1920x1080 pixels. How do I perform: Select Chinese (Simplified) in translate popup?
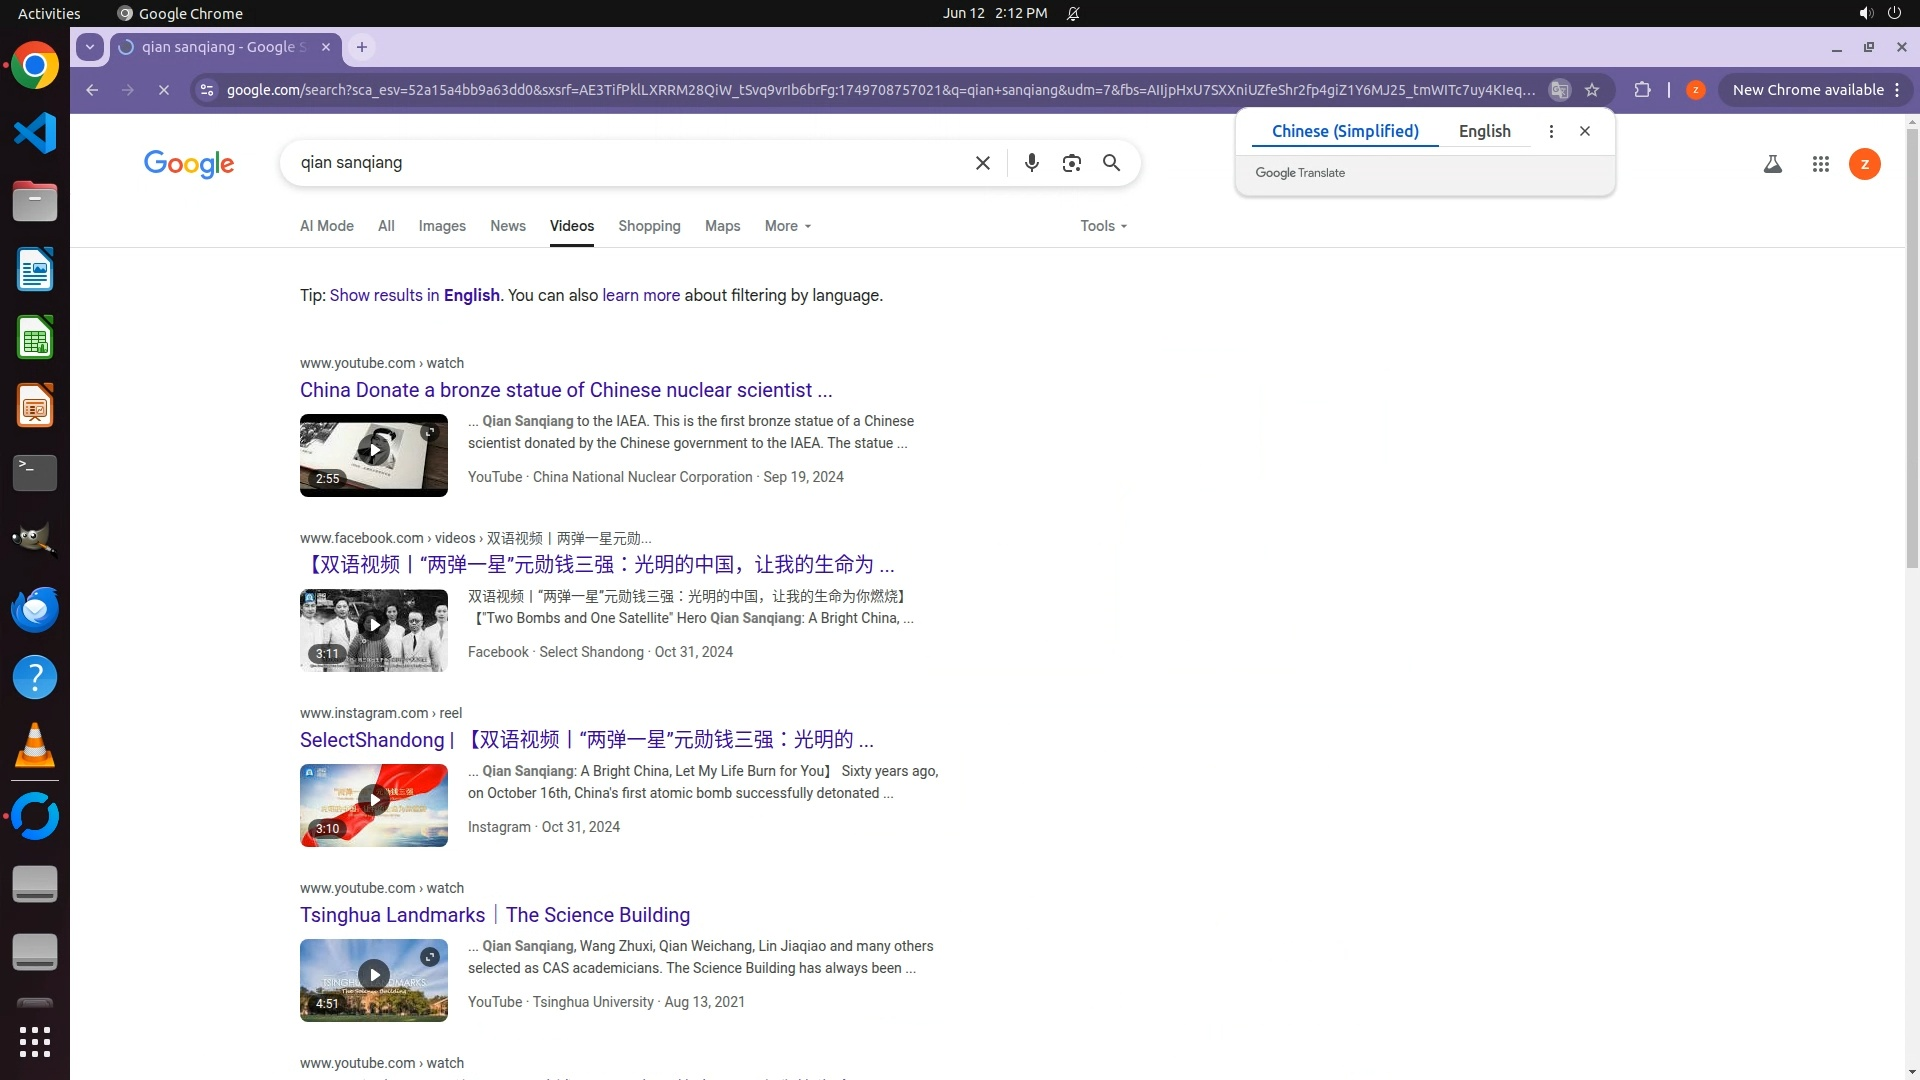point(1344,131)
